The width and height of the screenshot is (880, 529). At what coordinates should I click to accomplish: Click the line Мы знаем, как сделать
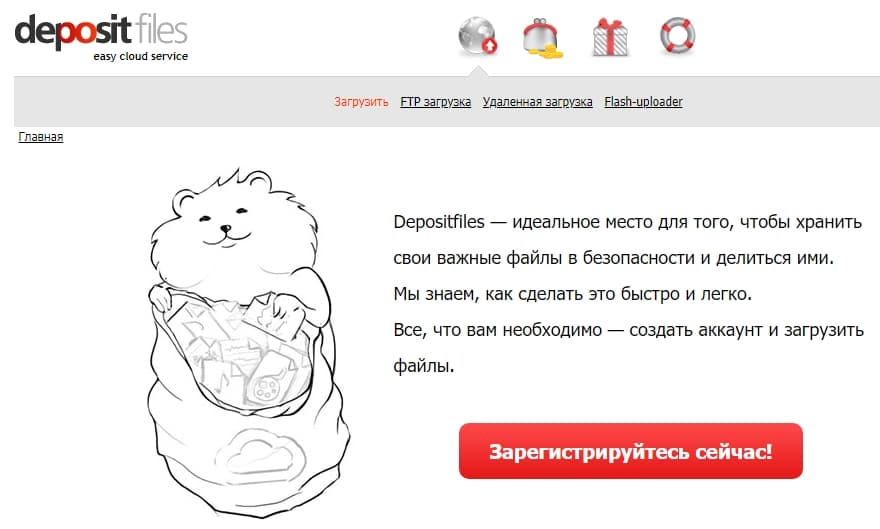click(x=572, y=294)
